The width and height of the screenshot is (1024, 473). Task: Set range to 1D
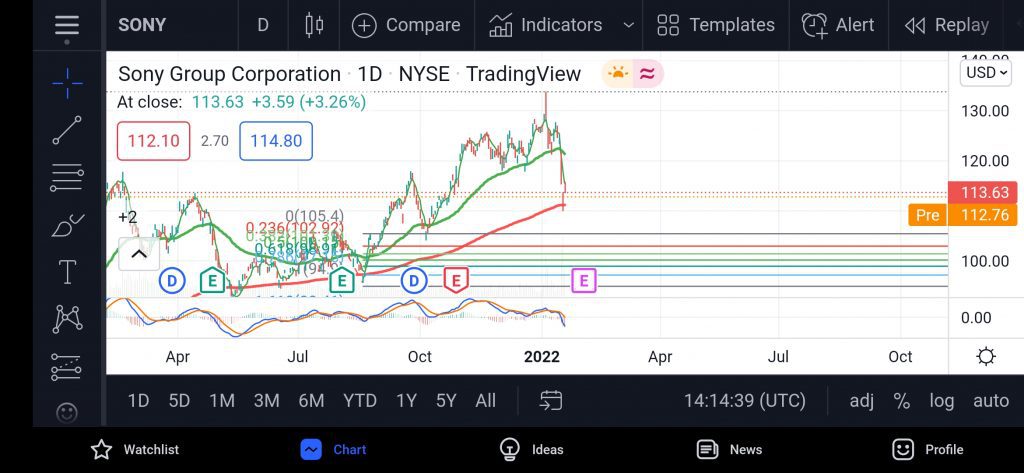[x=138, y=400]
